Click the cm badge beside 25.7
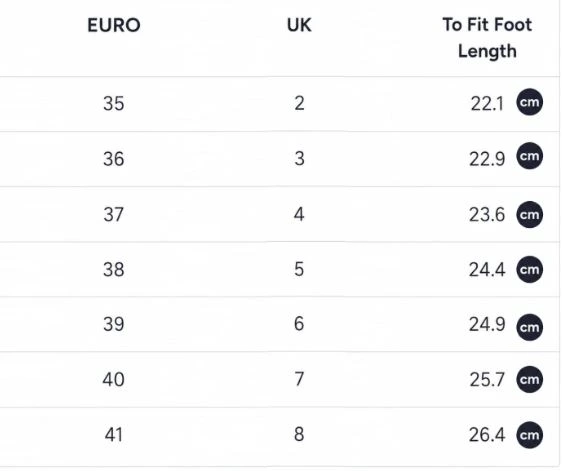The image size is (562, 471). [x=529, y=379]
